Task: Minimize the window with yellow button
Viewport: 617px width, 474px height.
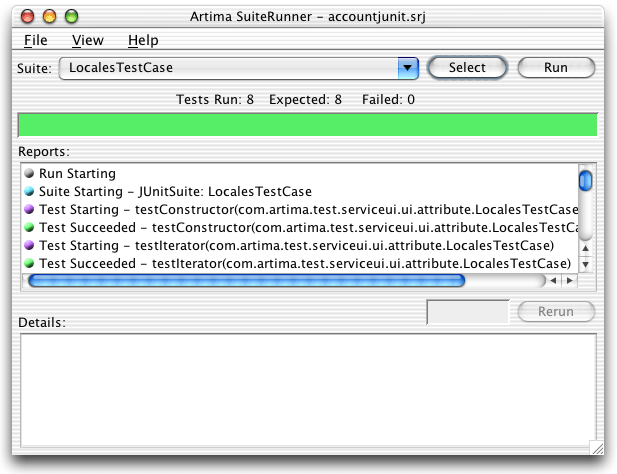Action: [50, 17]
